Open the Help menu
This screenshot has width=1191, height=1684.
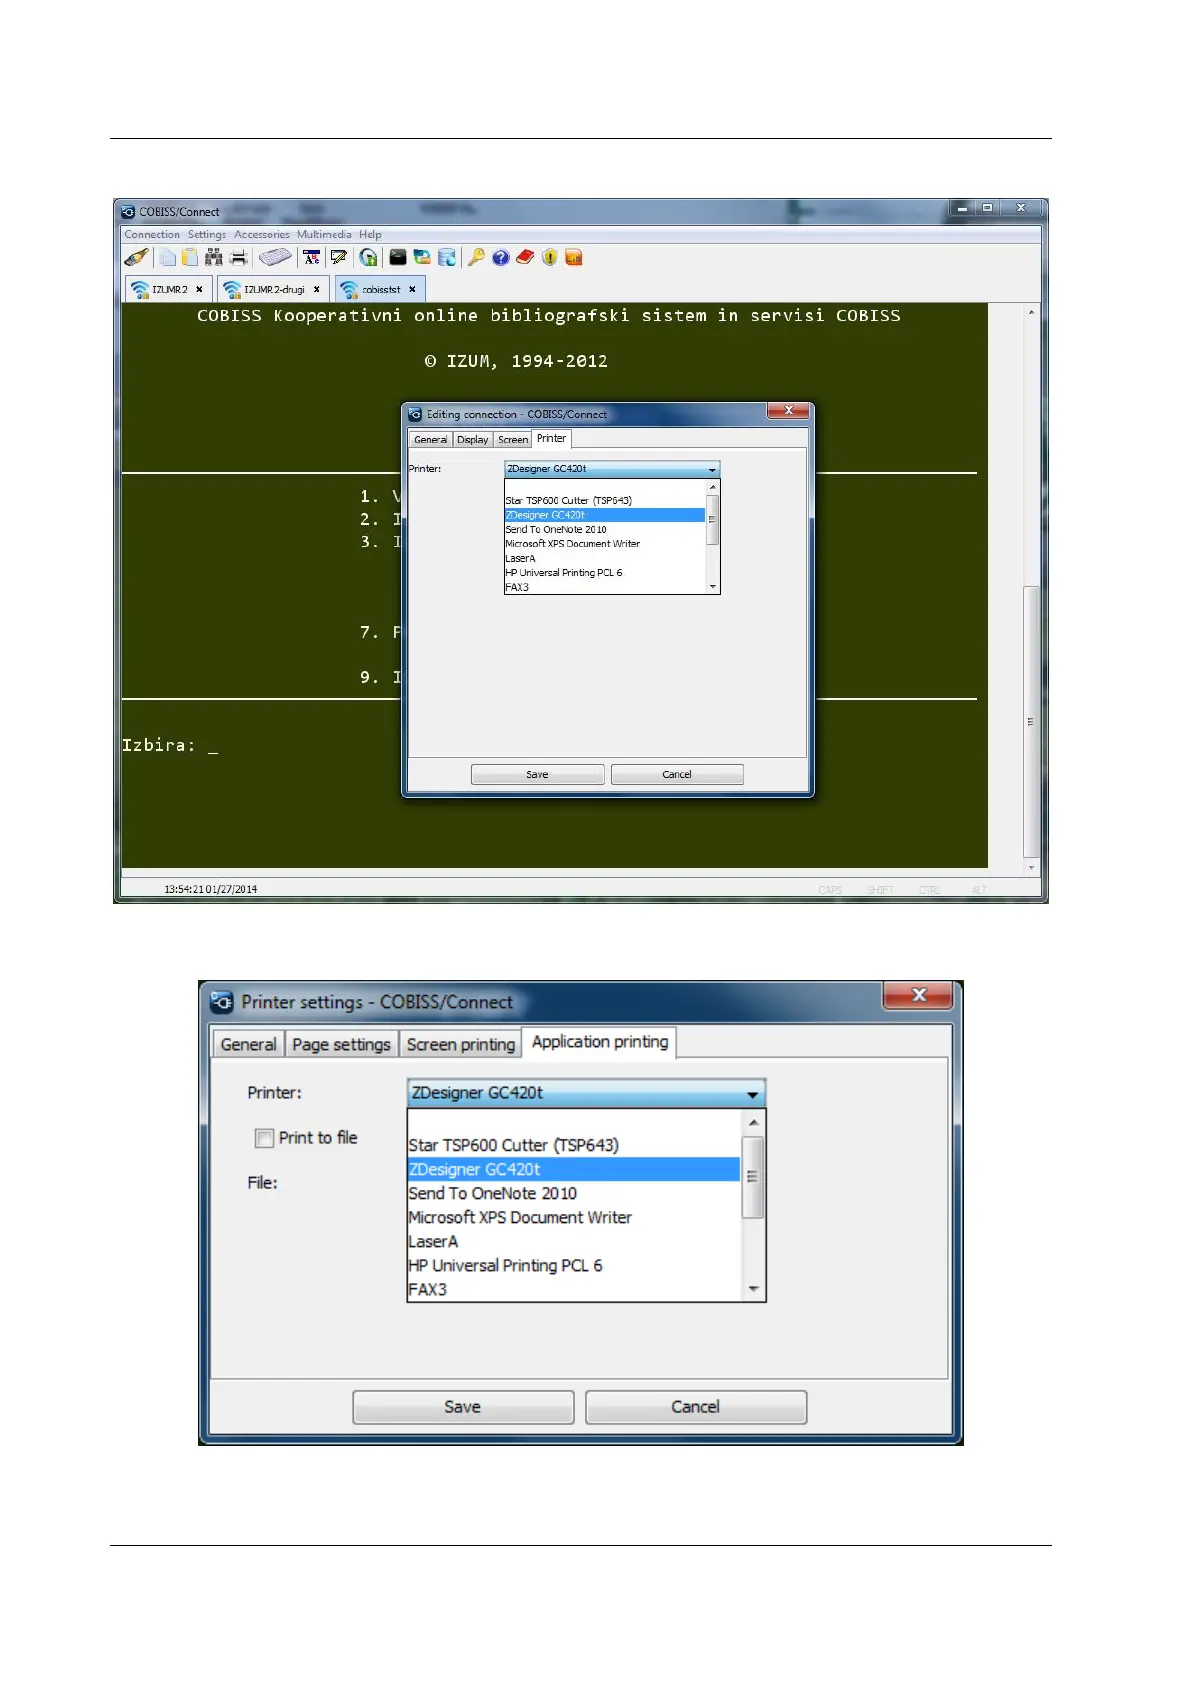370,235
